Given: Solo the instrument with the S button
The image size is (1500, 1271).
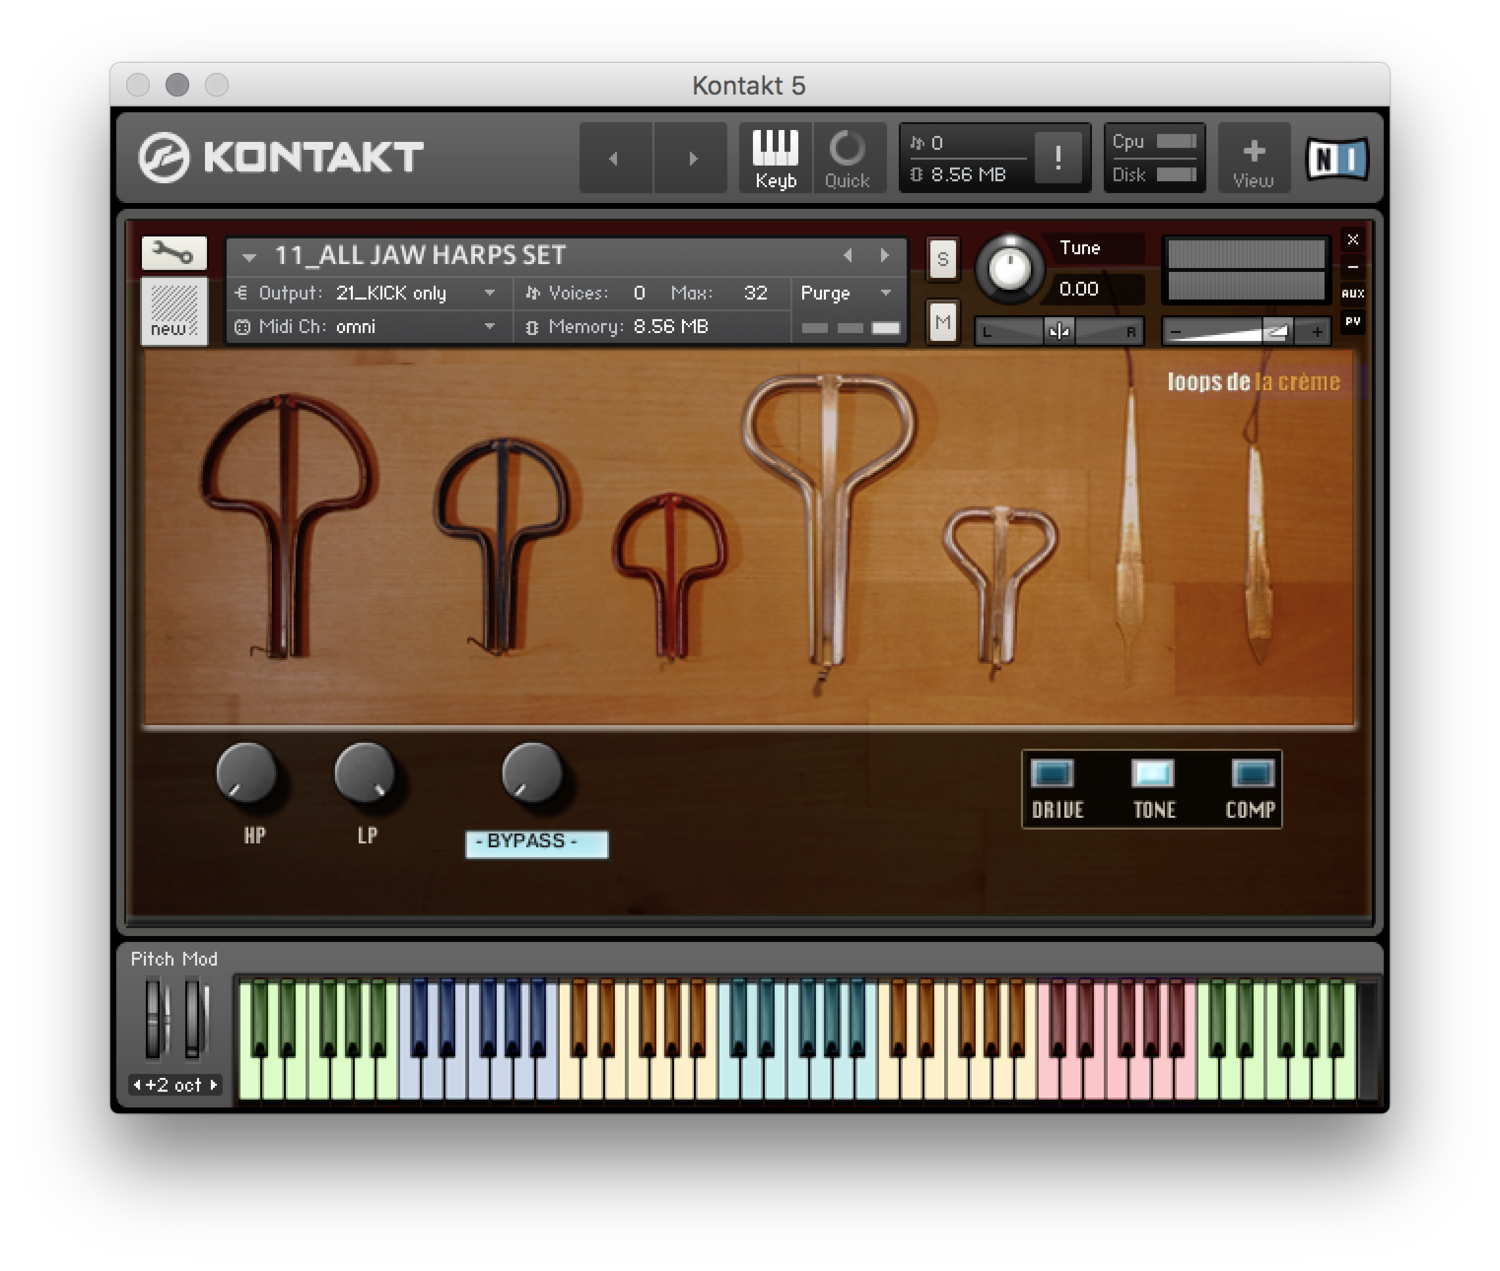Looking at the screenshot, I should pos(940,259).
